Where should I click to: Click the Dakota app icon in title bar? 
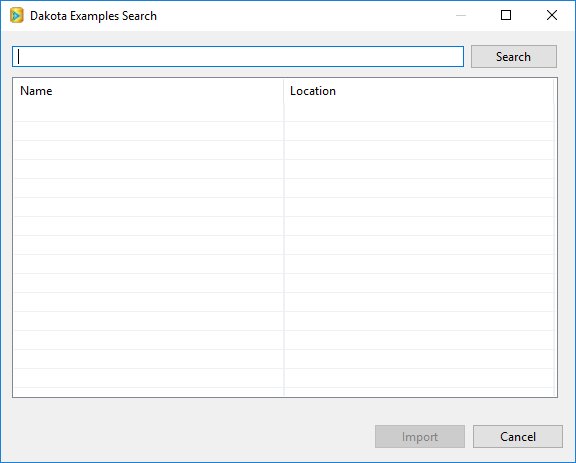[17, 15]
